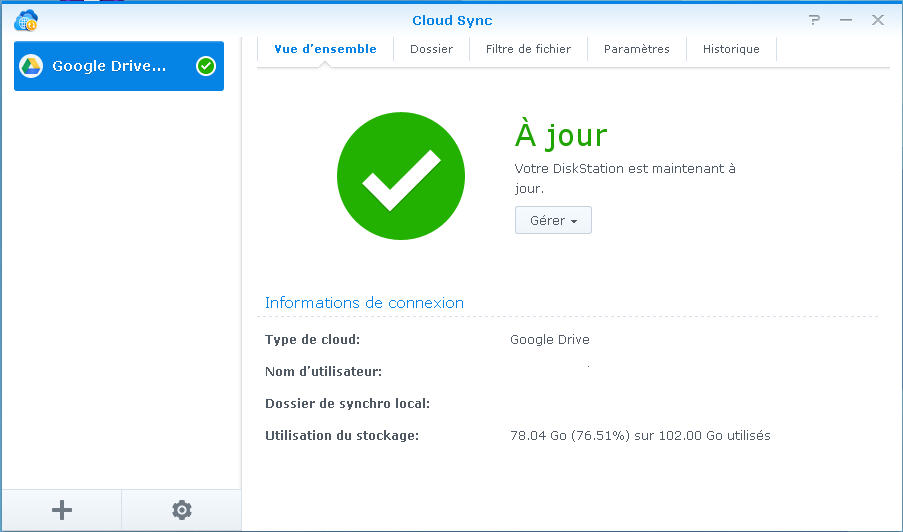The image size is (903, 532).
Task: Go to the Filtre de fichier tab
Action: click(x=528, y=49)
